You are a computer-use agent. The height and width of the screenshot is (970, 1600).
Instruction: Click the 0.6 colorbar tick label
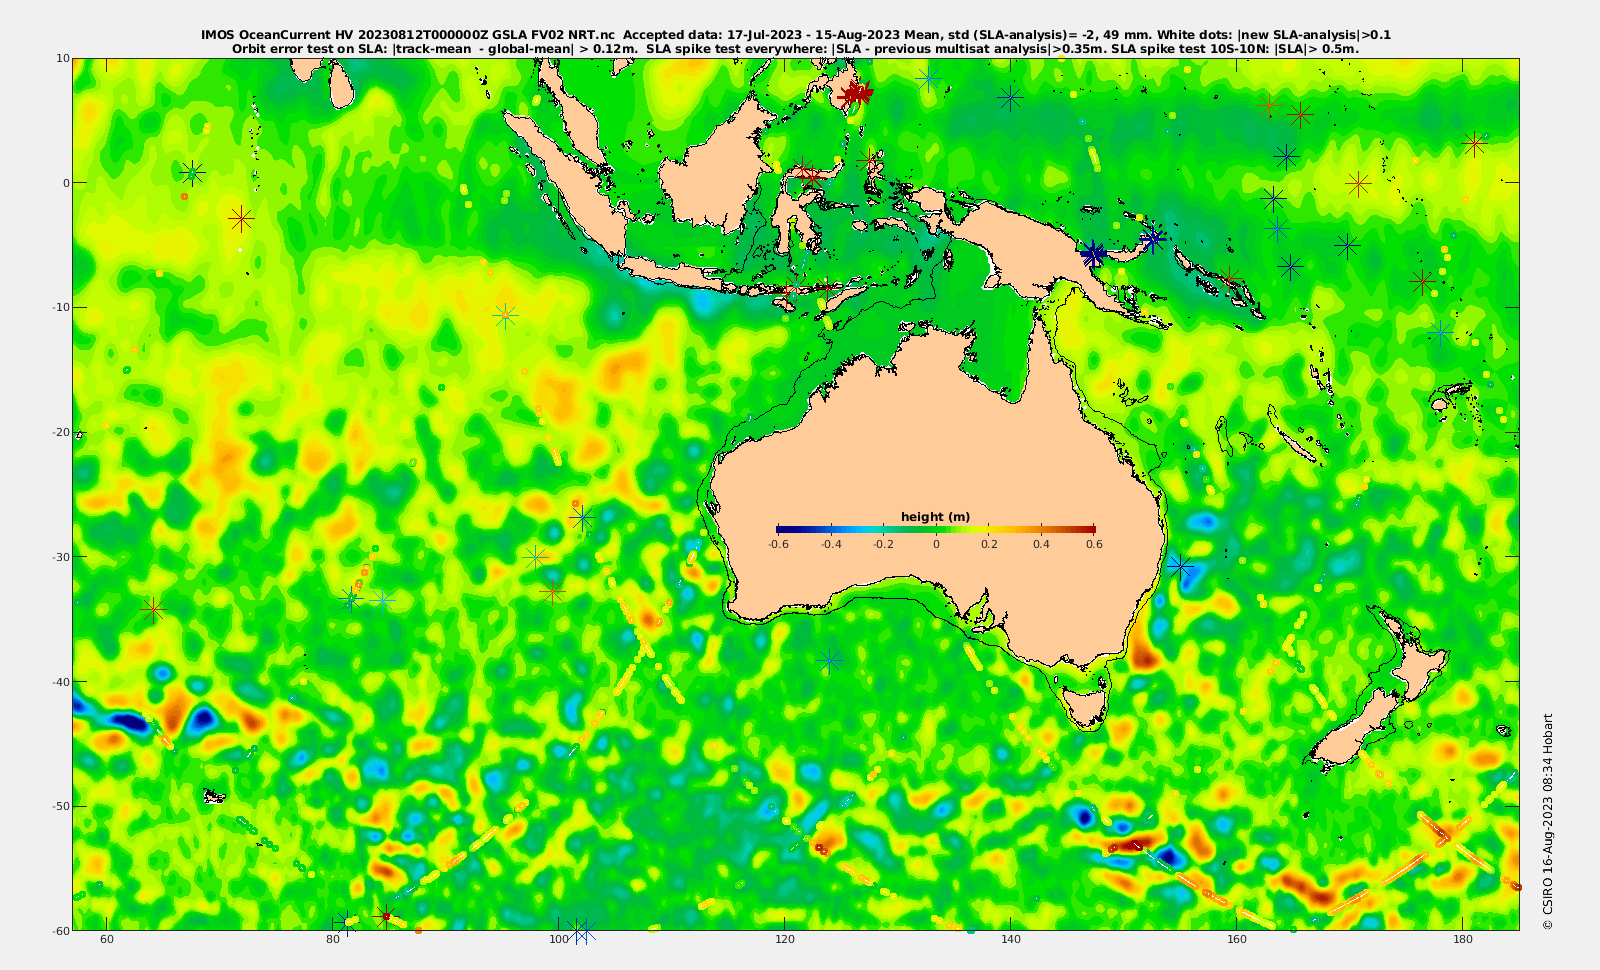1094,544
